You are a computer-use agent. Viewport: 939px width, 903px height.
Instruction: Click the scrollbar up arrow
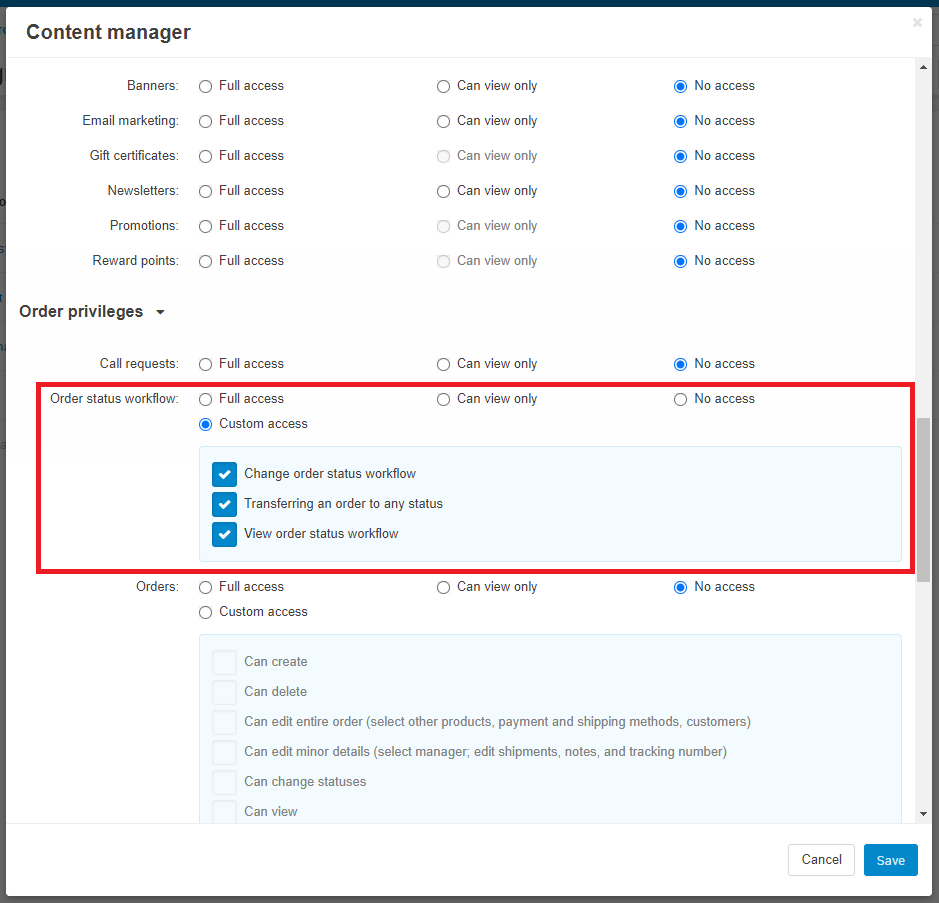[x=923, y=67]
